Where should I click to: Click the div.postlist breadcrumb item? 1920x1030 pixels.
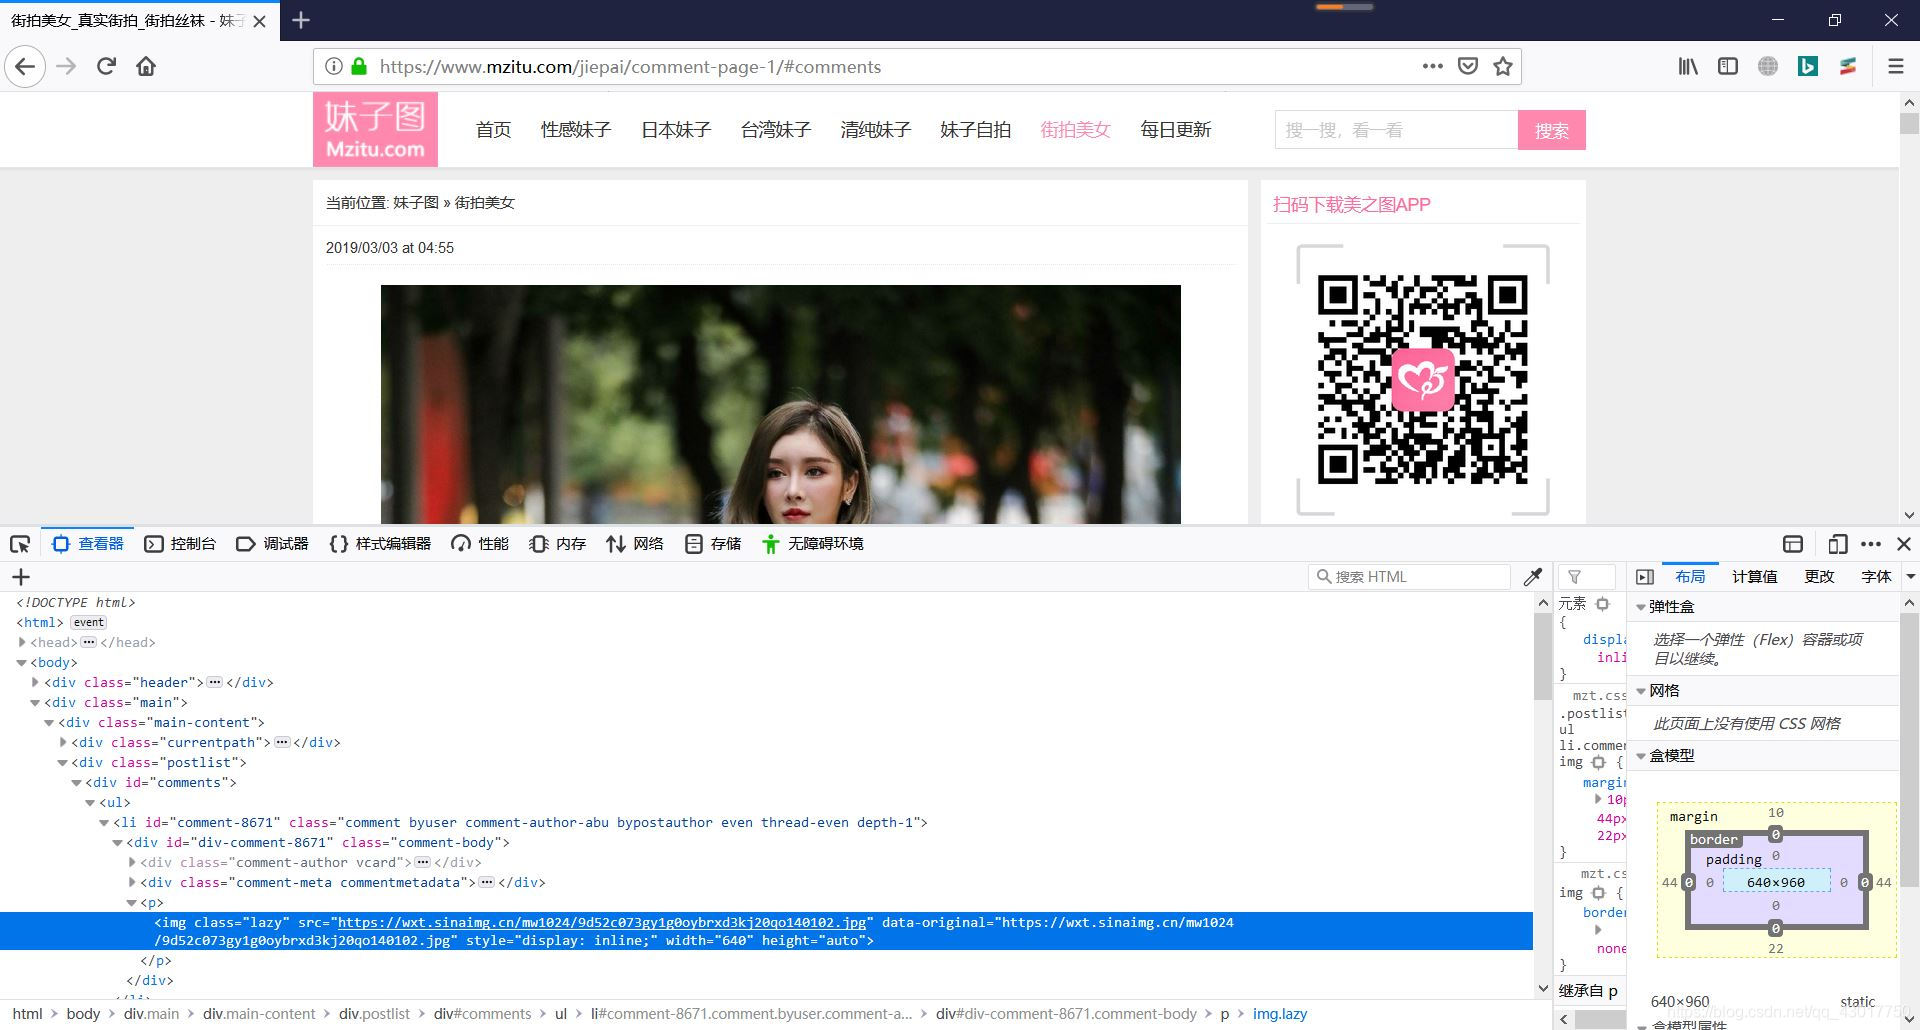click(x=374, y=1014)
